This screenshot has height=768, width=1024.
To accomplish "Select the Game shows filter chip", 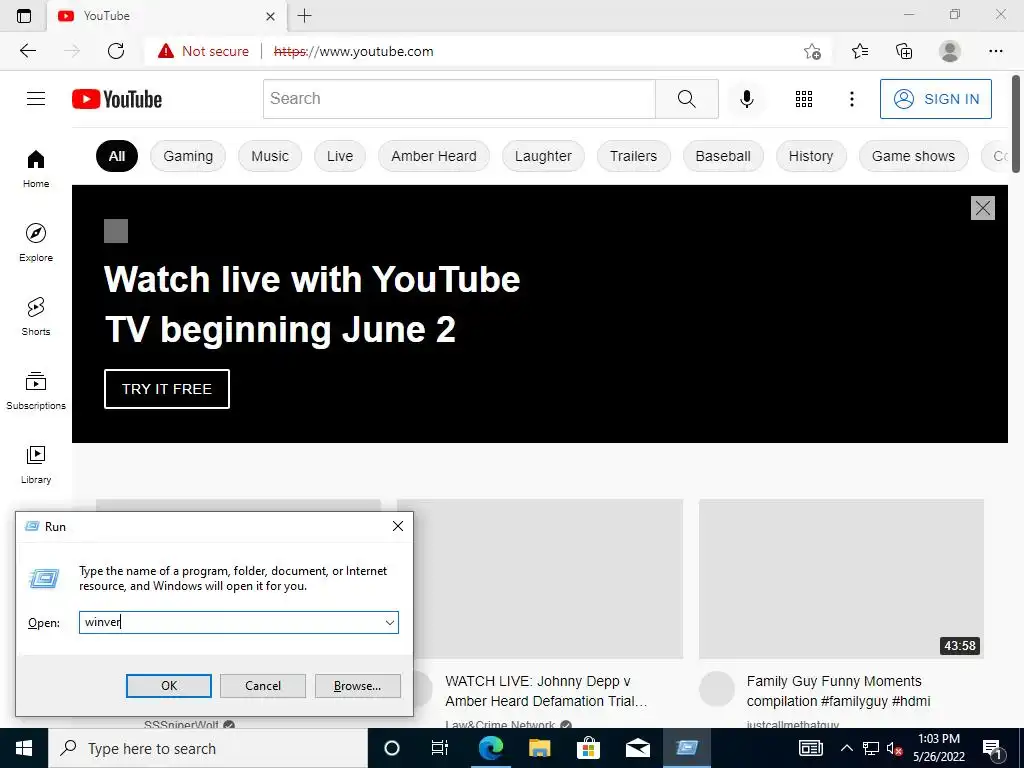I will tap(913, 156).
